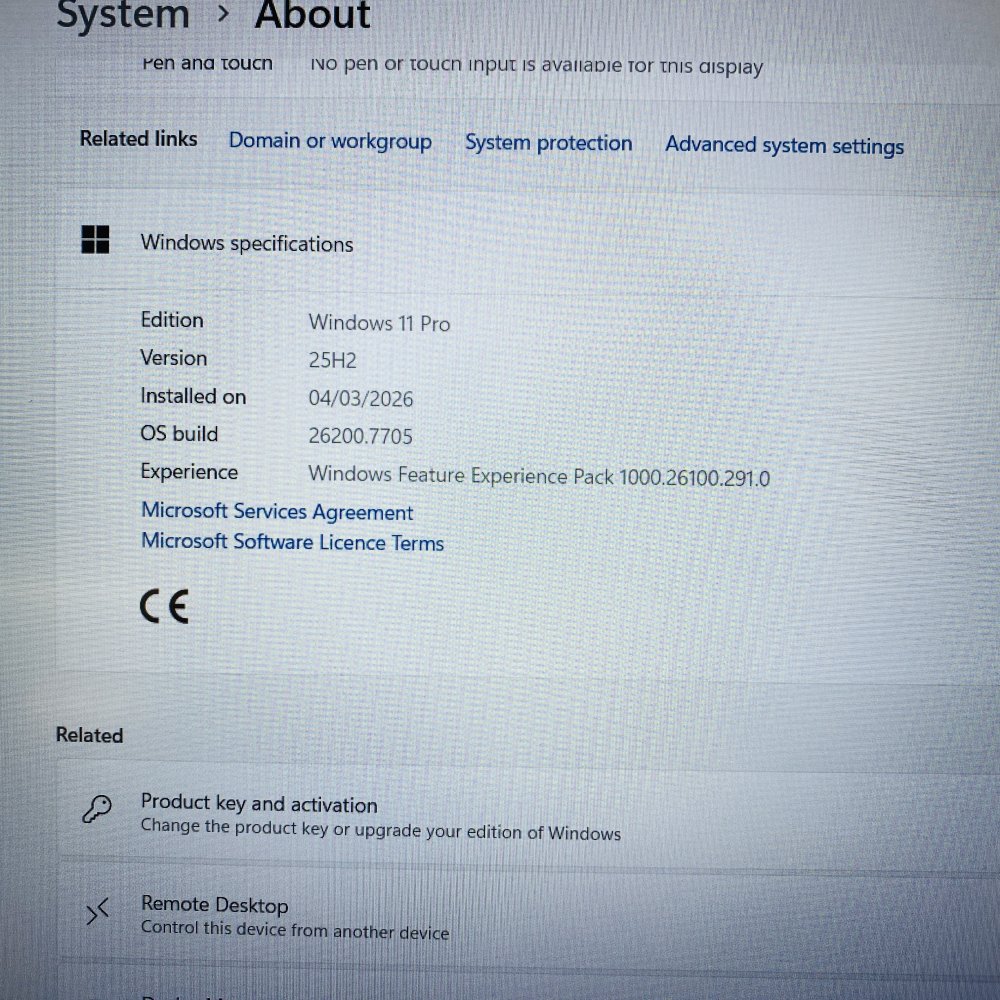Click the Pen and touch label
1000x1000 pixels.
click(x=207, y=63)
